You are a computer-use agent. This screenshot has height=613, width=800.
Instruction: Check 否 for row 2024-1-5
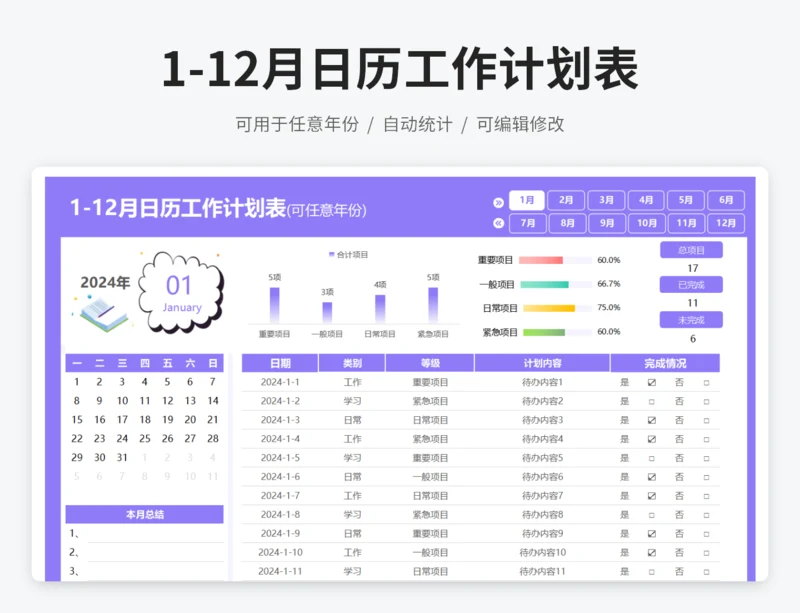(x=707, y=458)
